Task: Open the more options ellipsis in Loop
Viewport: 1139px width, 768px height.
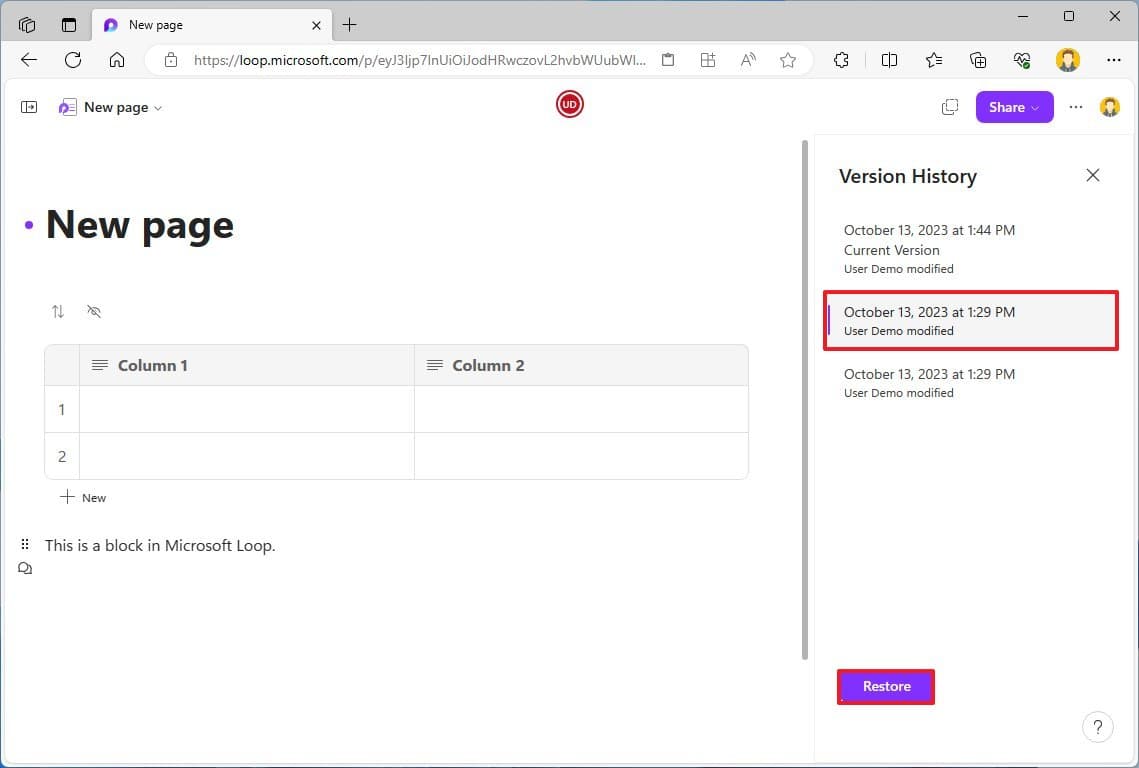Action: 1076,107
